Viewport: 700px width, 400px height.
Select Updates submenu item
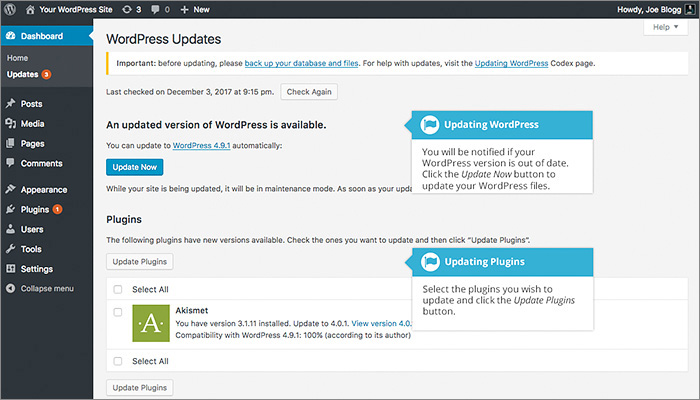coord(22,74)
